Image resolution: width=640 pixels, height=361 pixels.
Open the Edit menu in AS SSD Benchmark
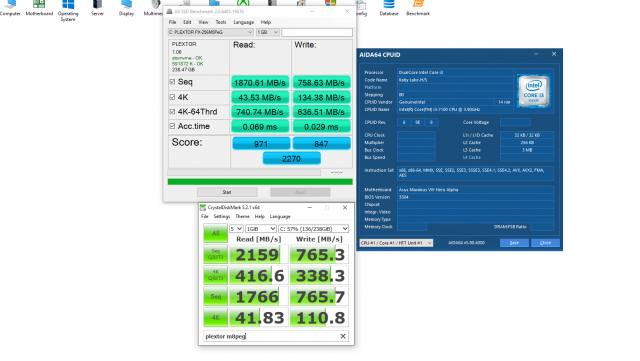point(187,22)
